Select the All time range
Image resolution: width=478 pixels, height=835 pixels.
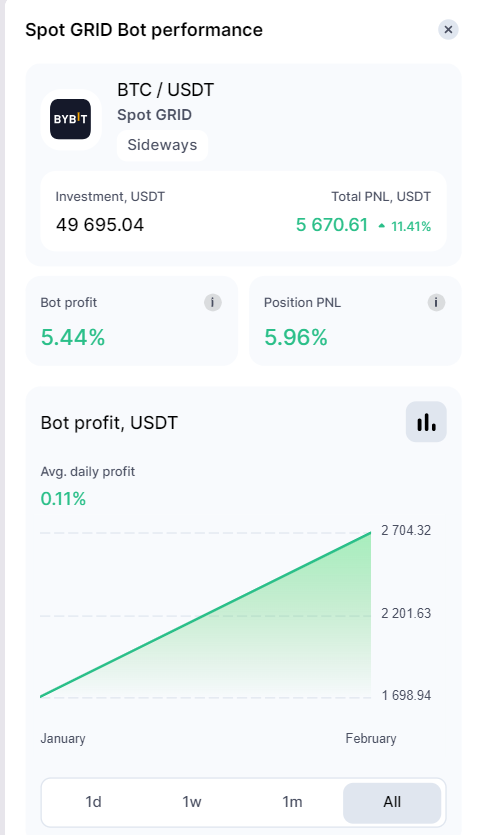[x=392, y=802]
